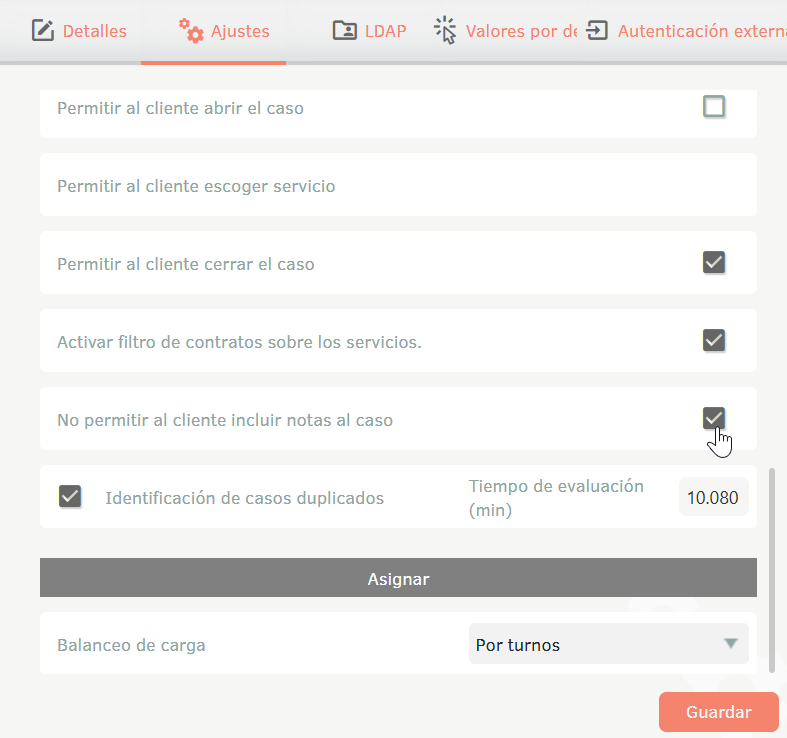
Task: Click the cursor-click icon for Valores por defecto
Action: point(445,31)
